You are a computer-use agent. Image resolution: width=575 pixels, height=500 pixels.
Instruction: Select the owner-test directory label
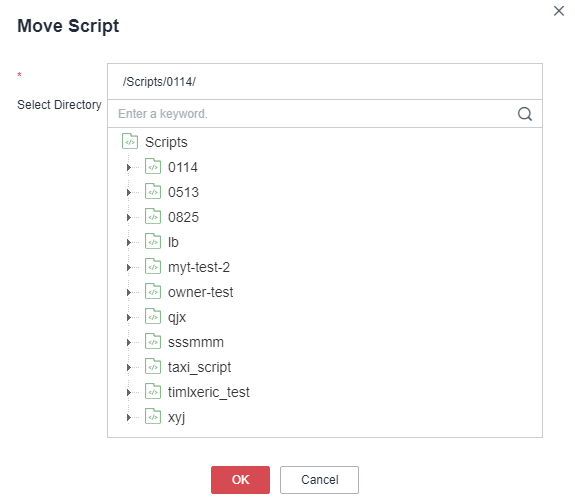[x=201, y=292]
